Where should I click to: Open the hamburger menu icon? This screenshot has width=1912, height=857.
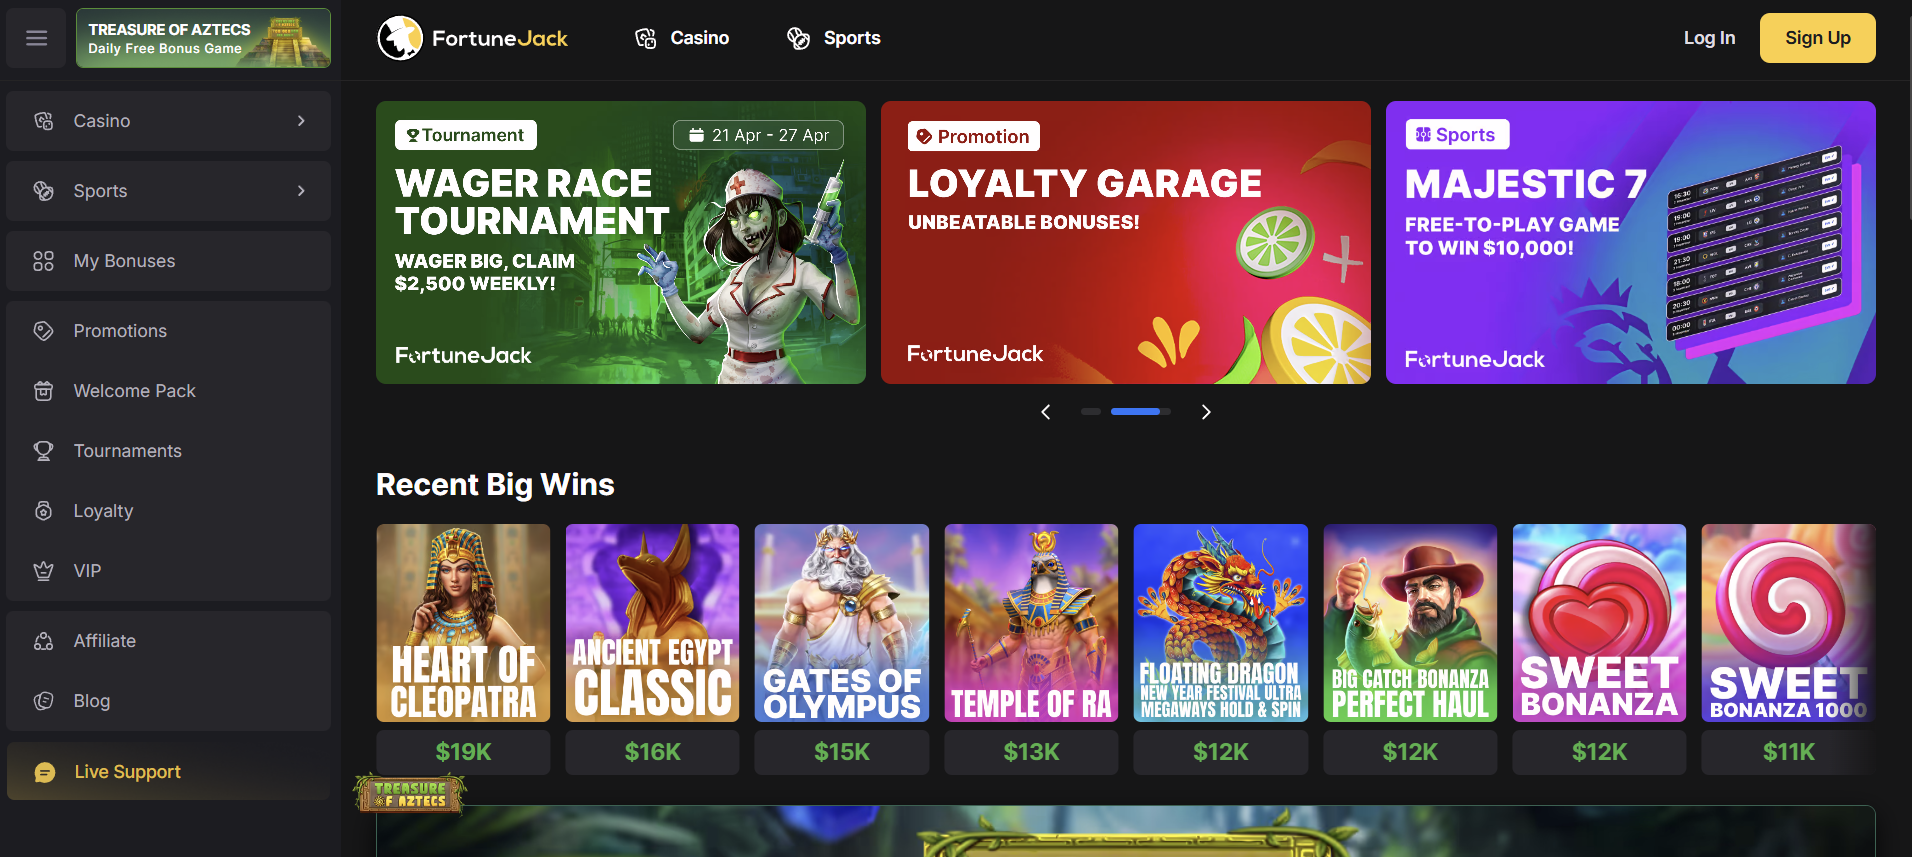click(x=37, y=38)
